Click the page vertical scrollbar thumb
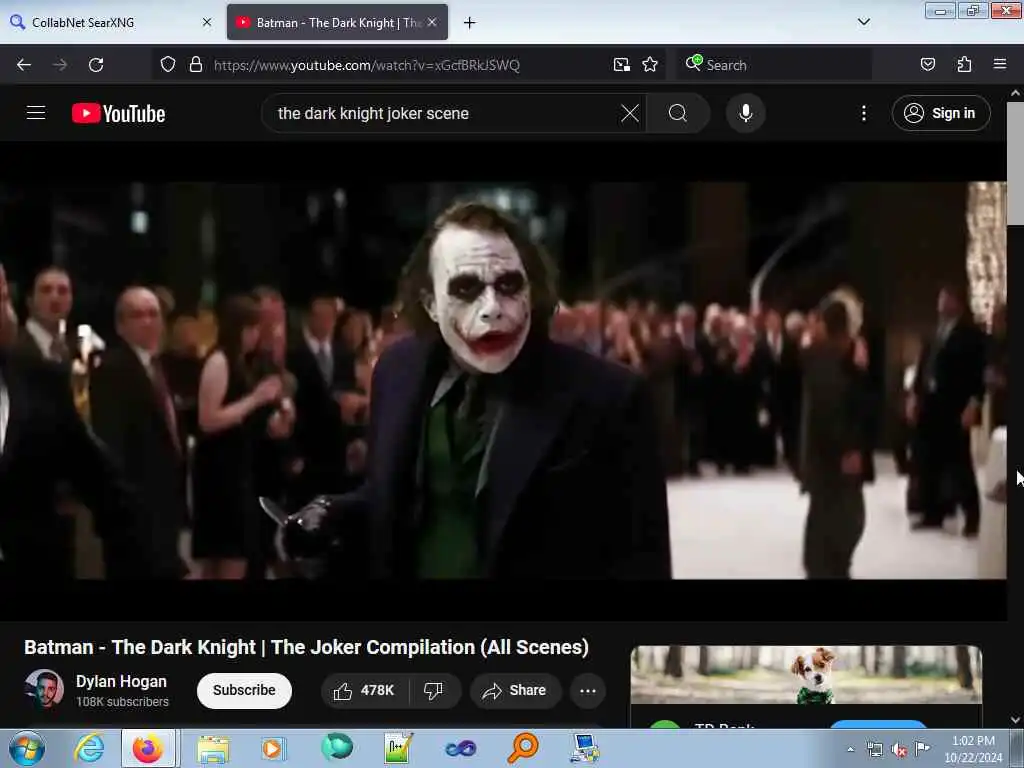Viewport: 1024px width, 768px height. [1015, 163]
